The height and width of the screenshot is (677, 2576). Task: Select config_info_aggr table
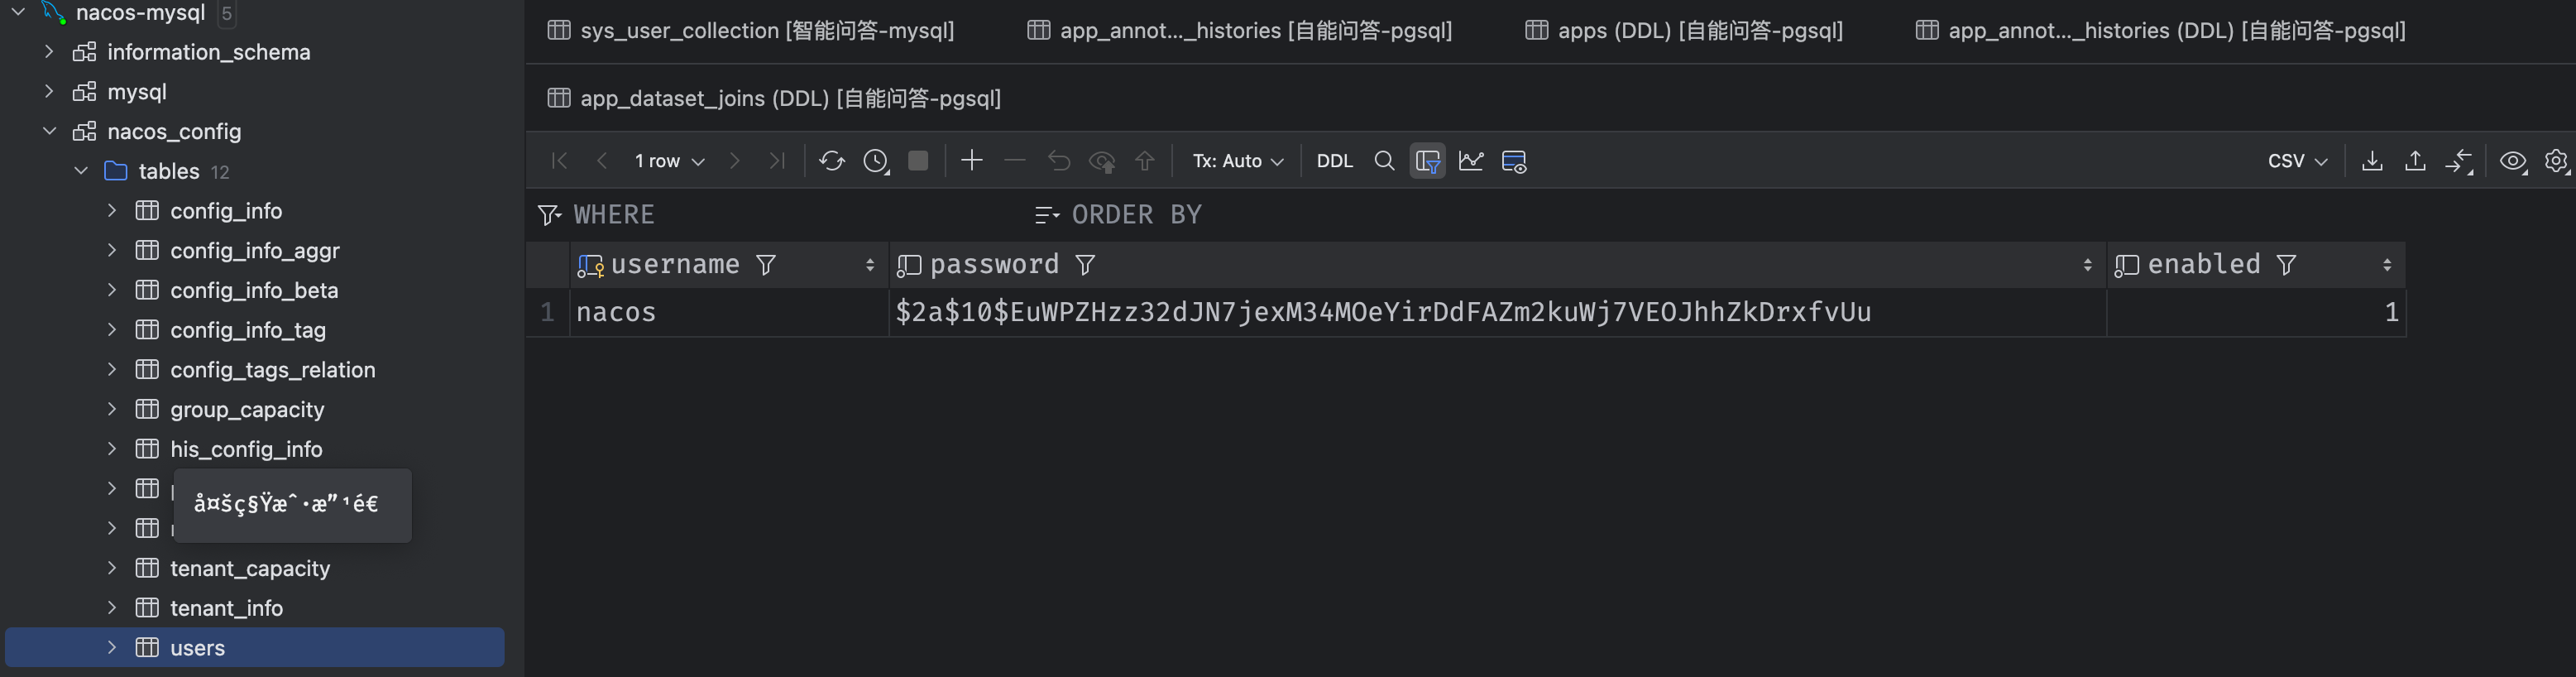point(255,250)
